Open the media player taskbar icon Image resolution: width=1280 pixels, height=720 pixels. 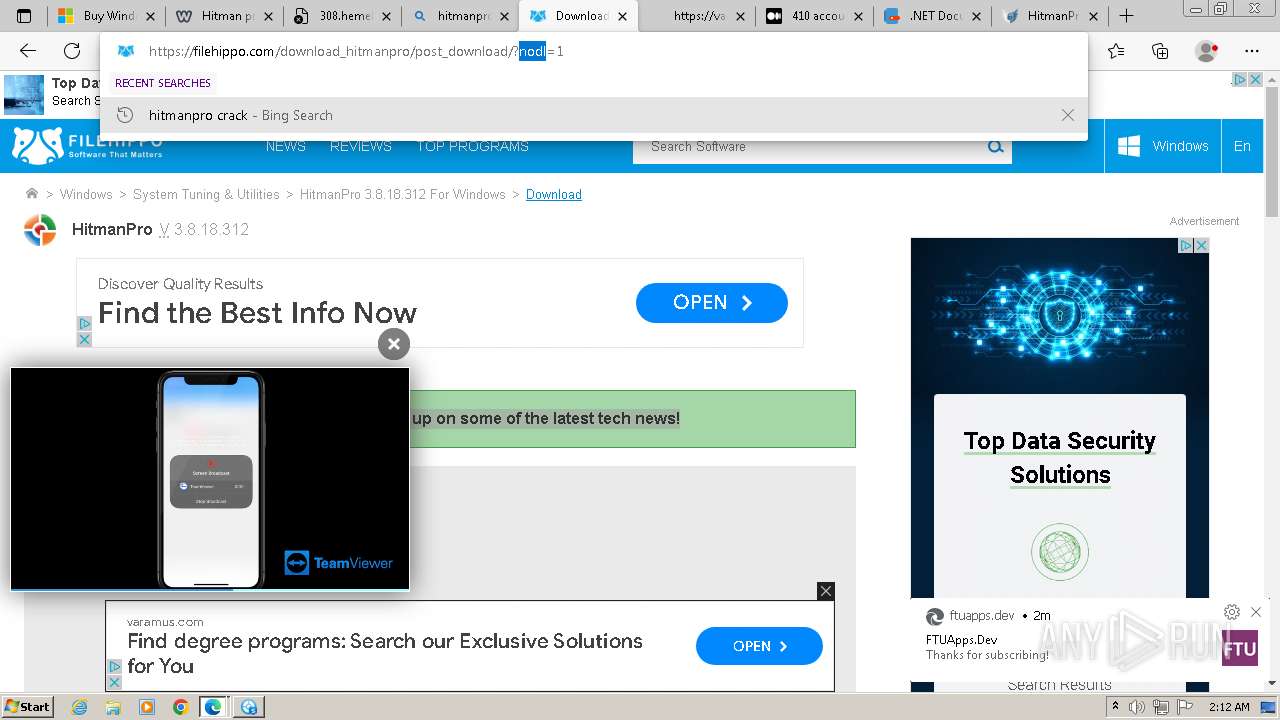pyautogui.click(x=147, y=707)
